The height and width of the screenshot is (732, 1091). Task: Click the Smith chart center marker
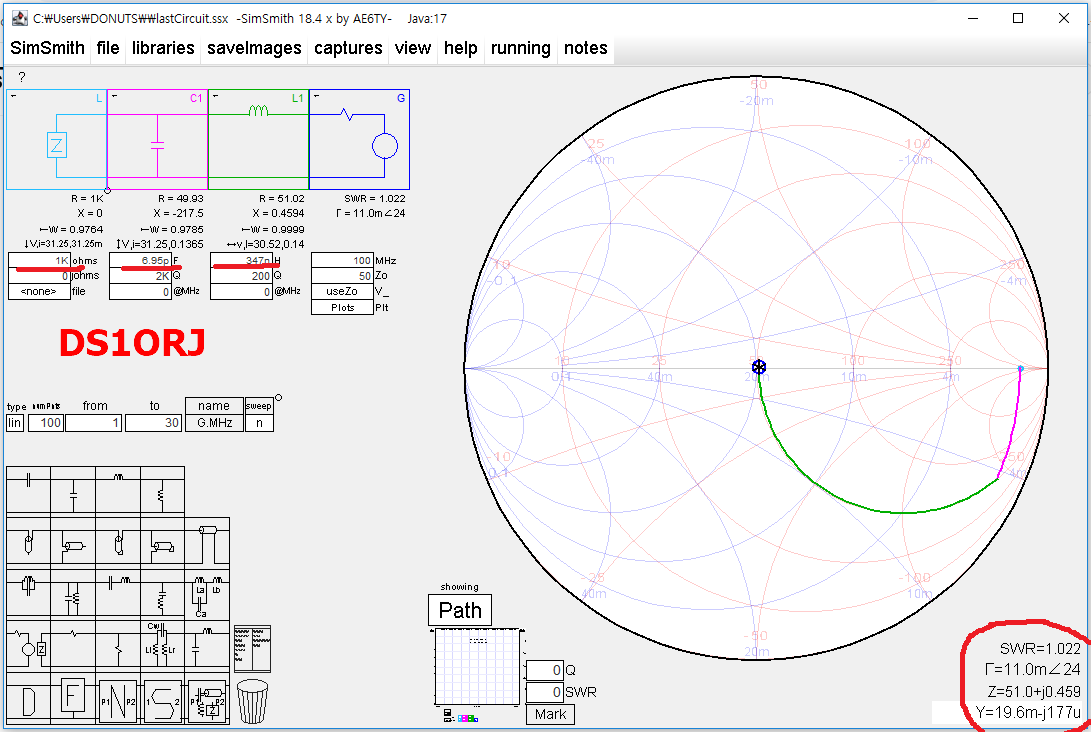[758, 367]
